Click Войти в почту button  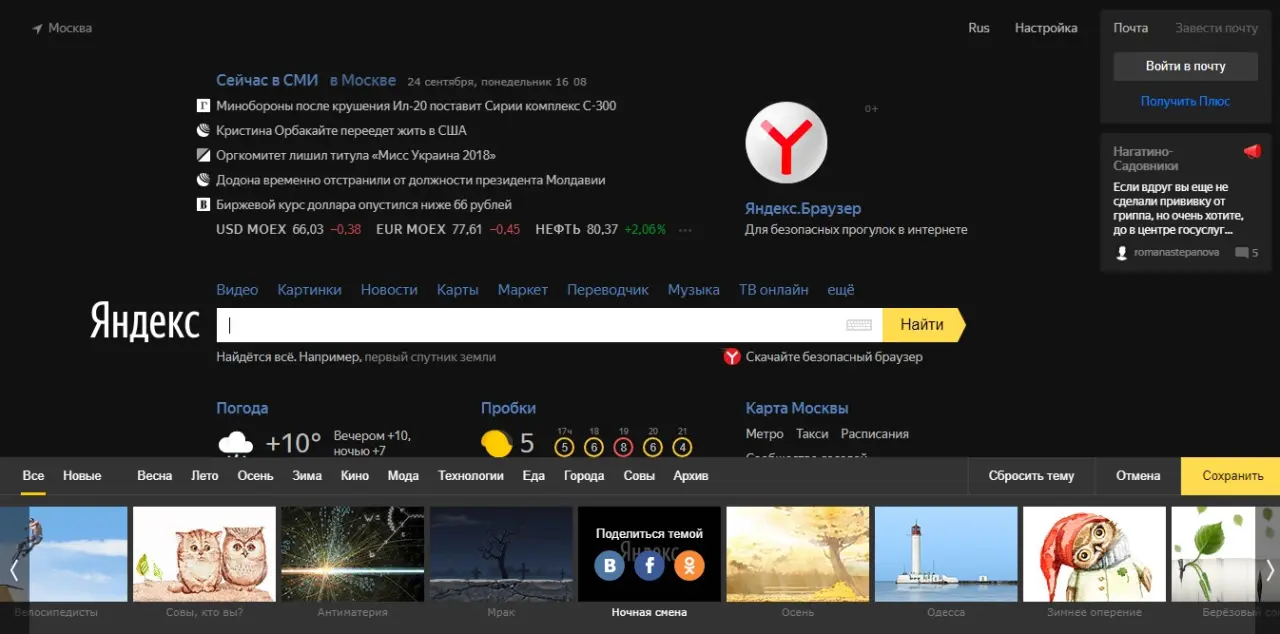(x=1185, y=66)
